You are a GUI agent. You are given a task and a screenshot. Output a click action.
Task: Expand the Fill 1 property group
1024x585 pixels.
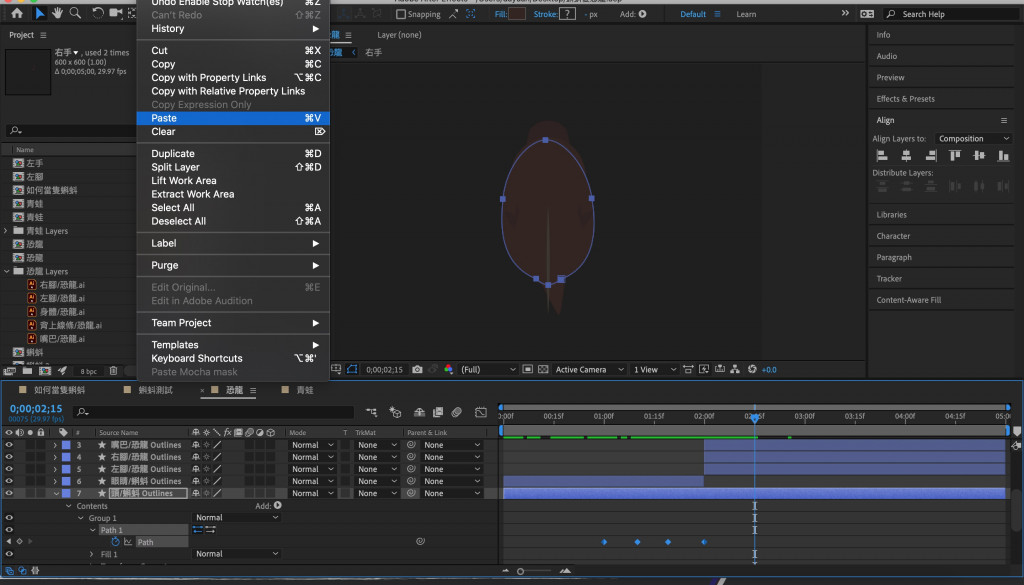coord(93,554)
